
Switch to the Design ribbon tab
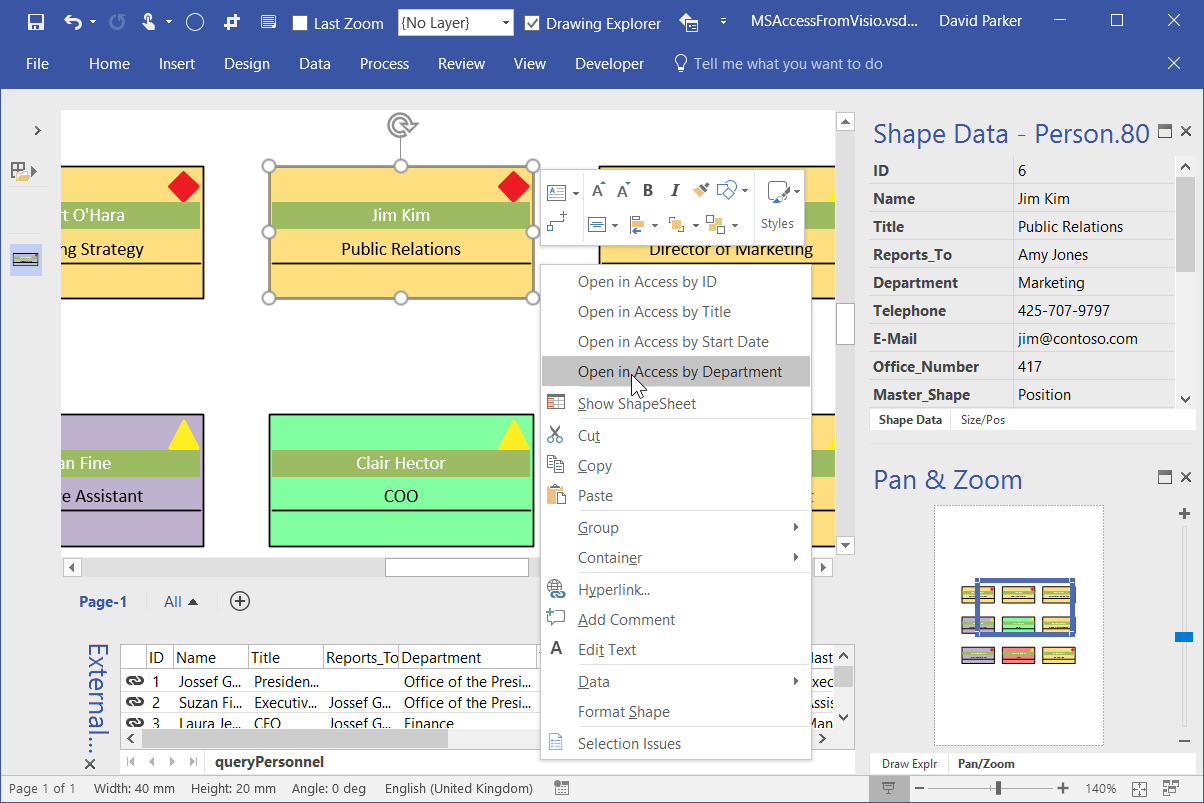pos(247,63)
